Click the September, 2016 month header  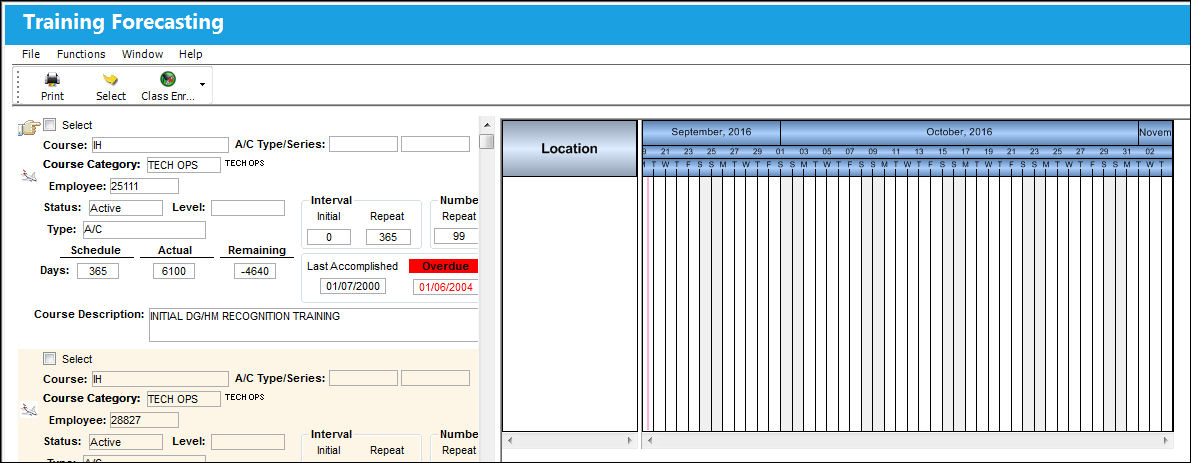(711, 132)
